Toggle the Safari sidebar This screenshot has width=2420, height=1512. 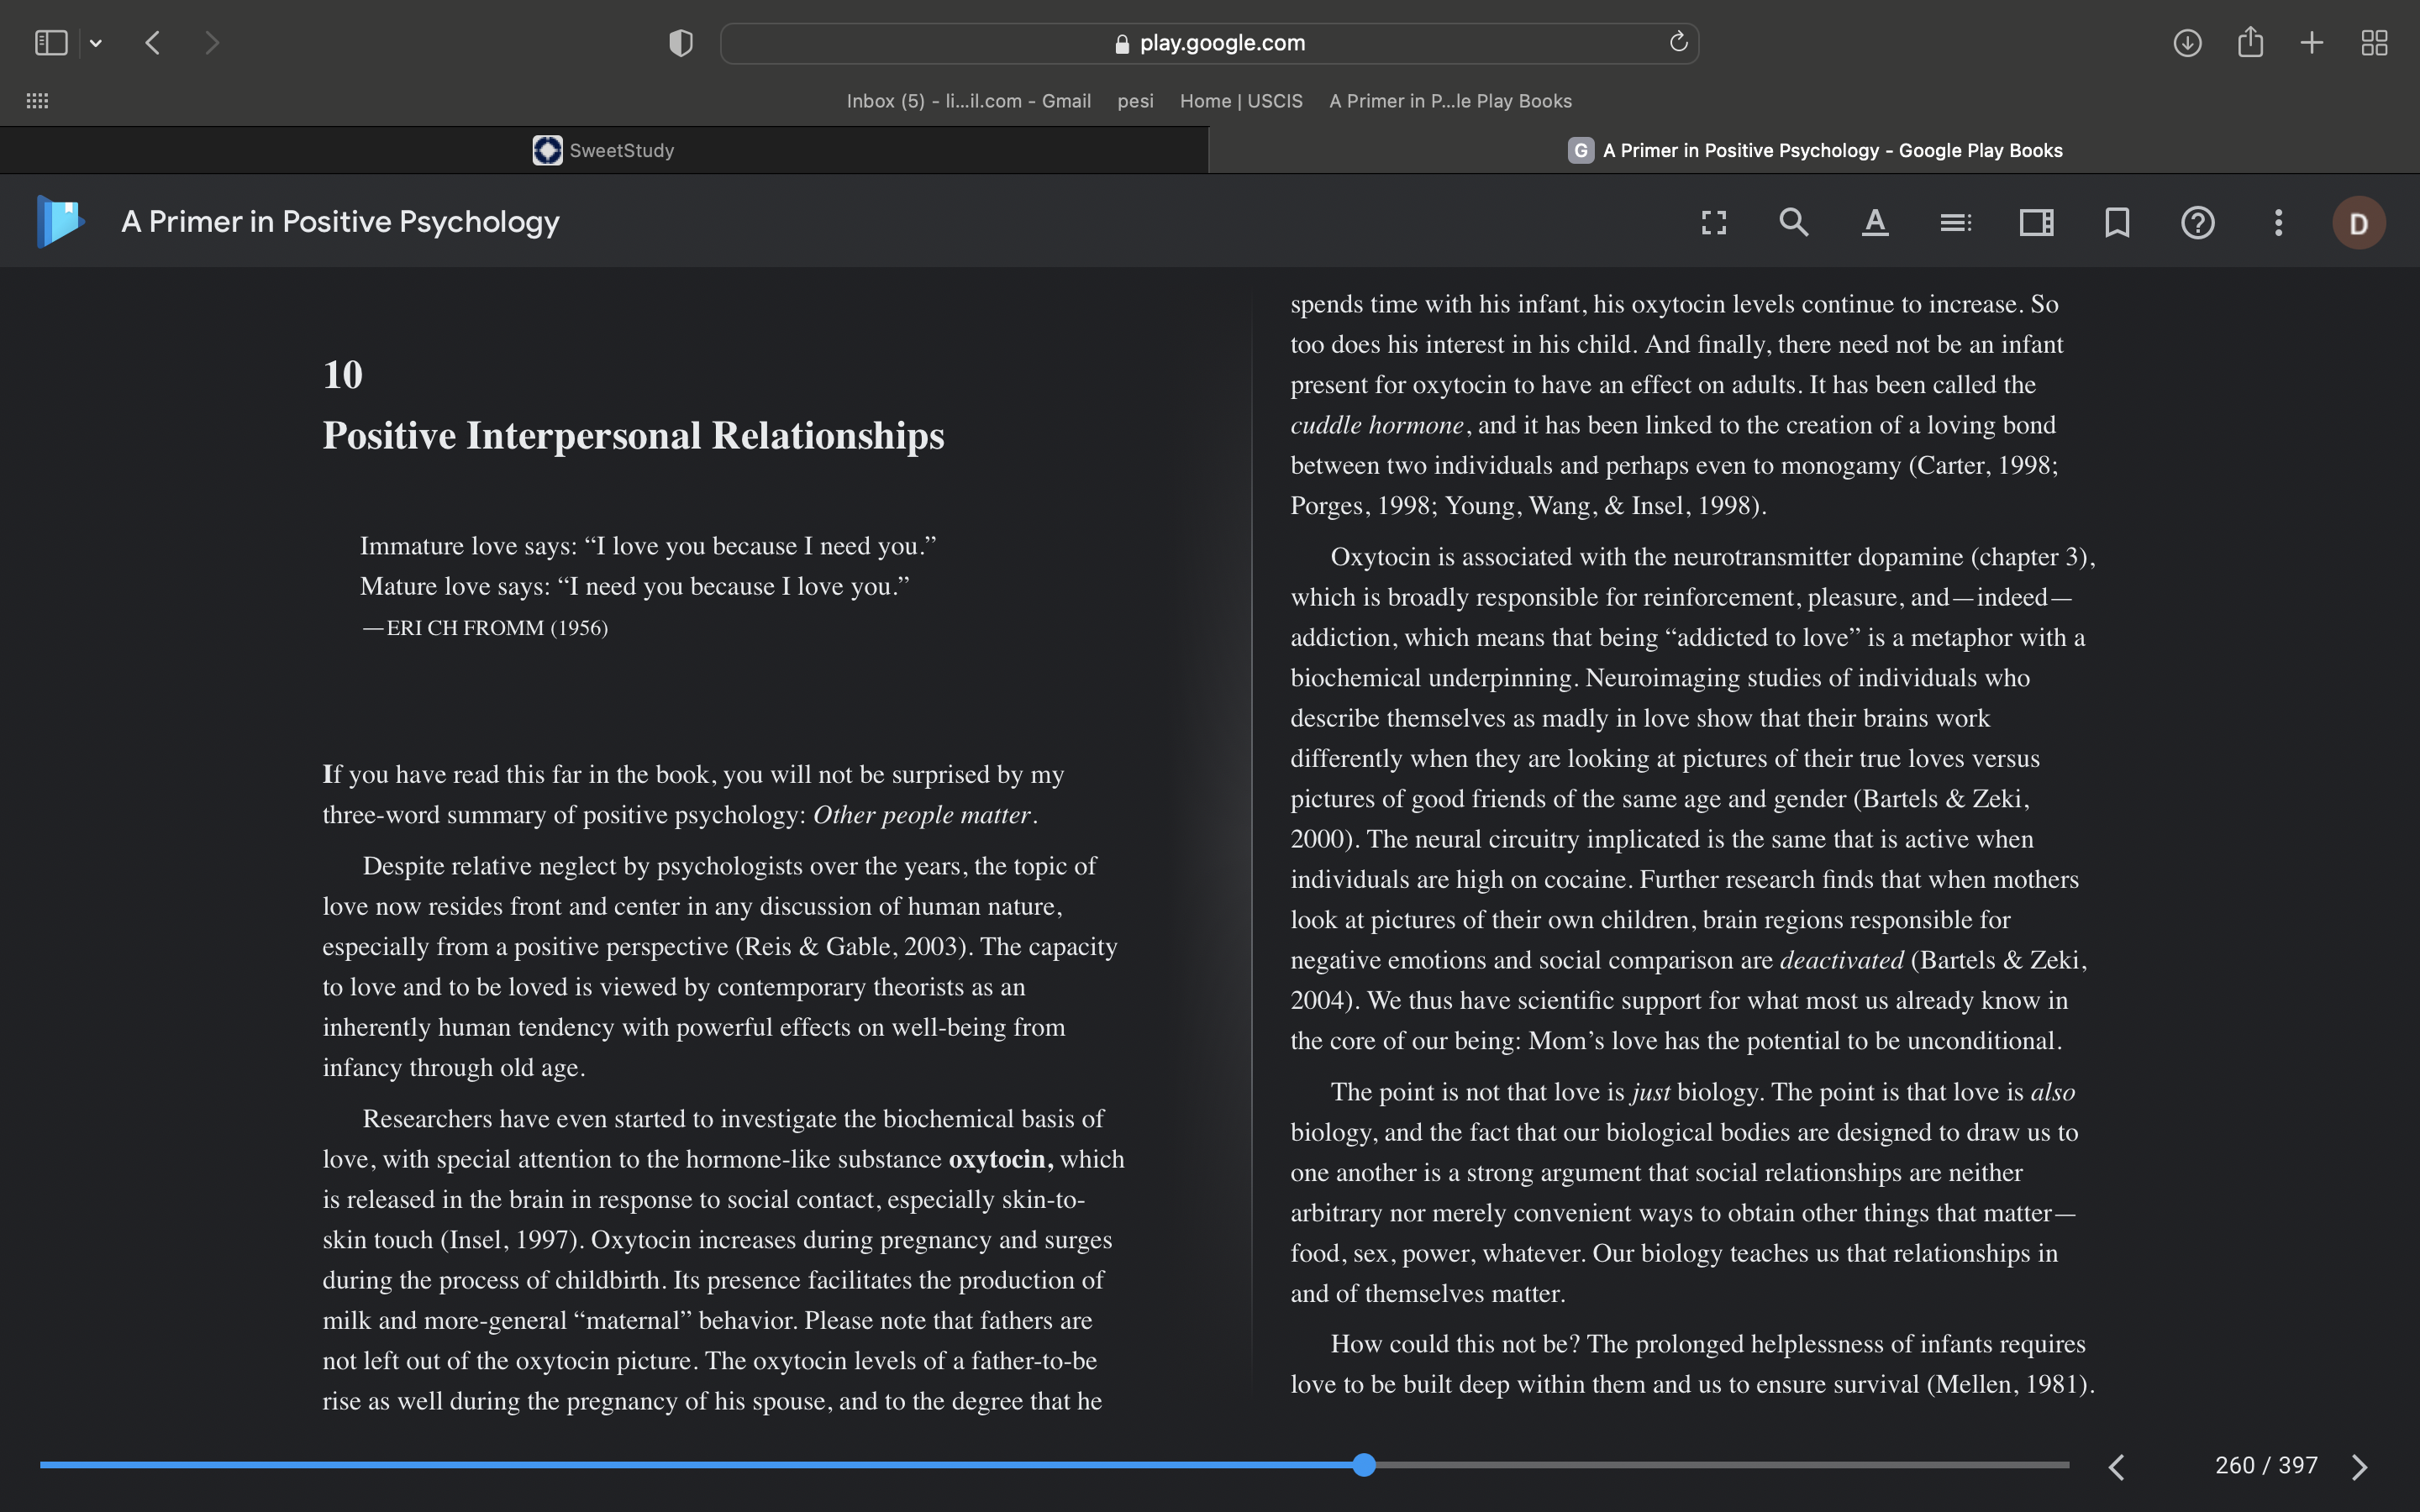pyautogui.click(x=51, y=43)
